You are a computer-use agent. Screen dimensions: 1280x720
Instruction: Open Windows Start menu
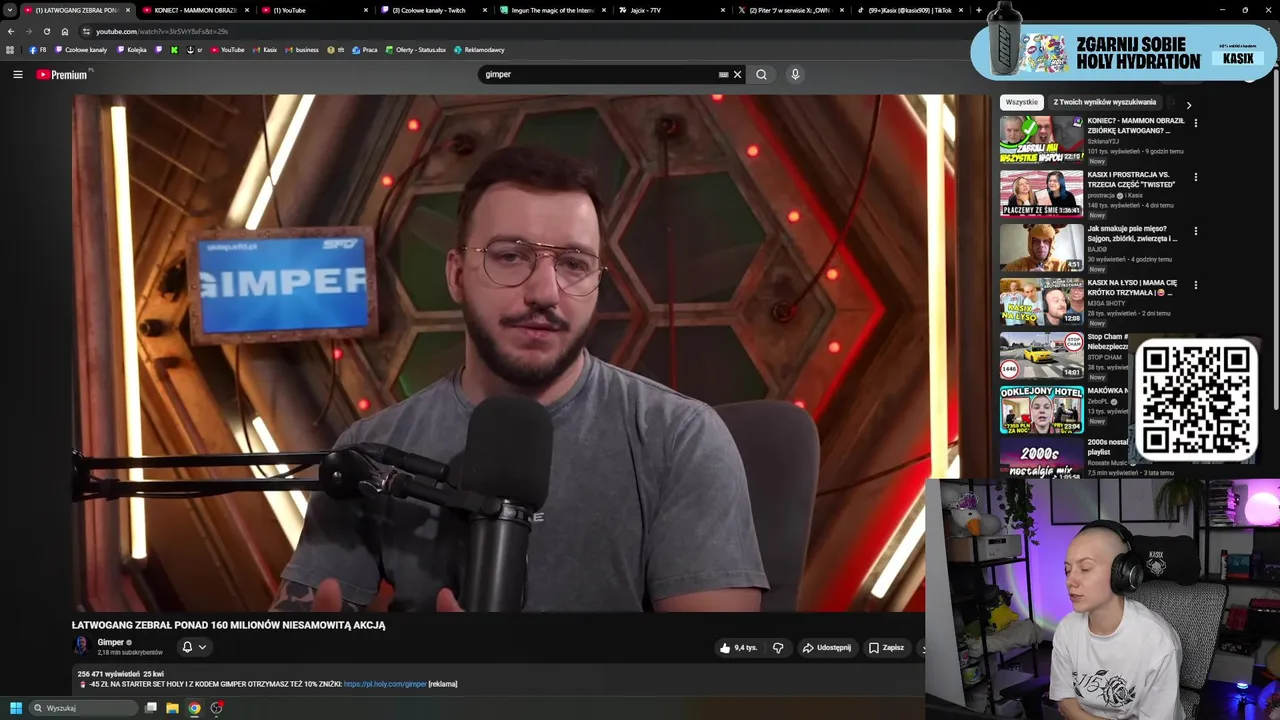(15, 708)
